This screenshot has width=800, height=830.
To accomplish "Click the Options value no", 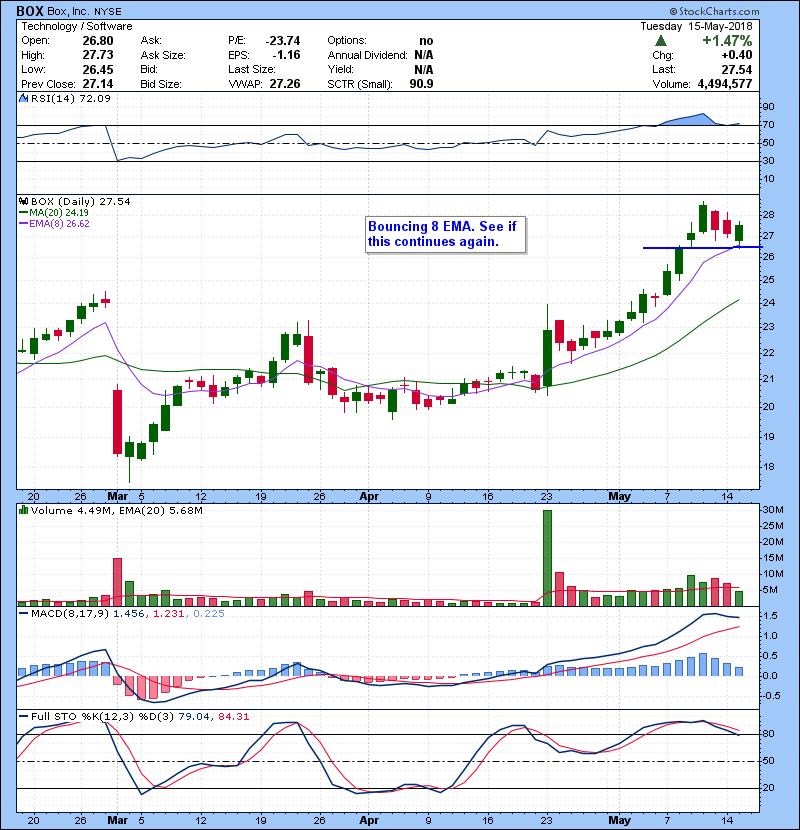I will [426, 41].
